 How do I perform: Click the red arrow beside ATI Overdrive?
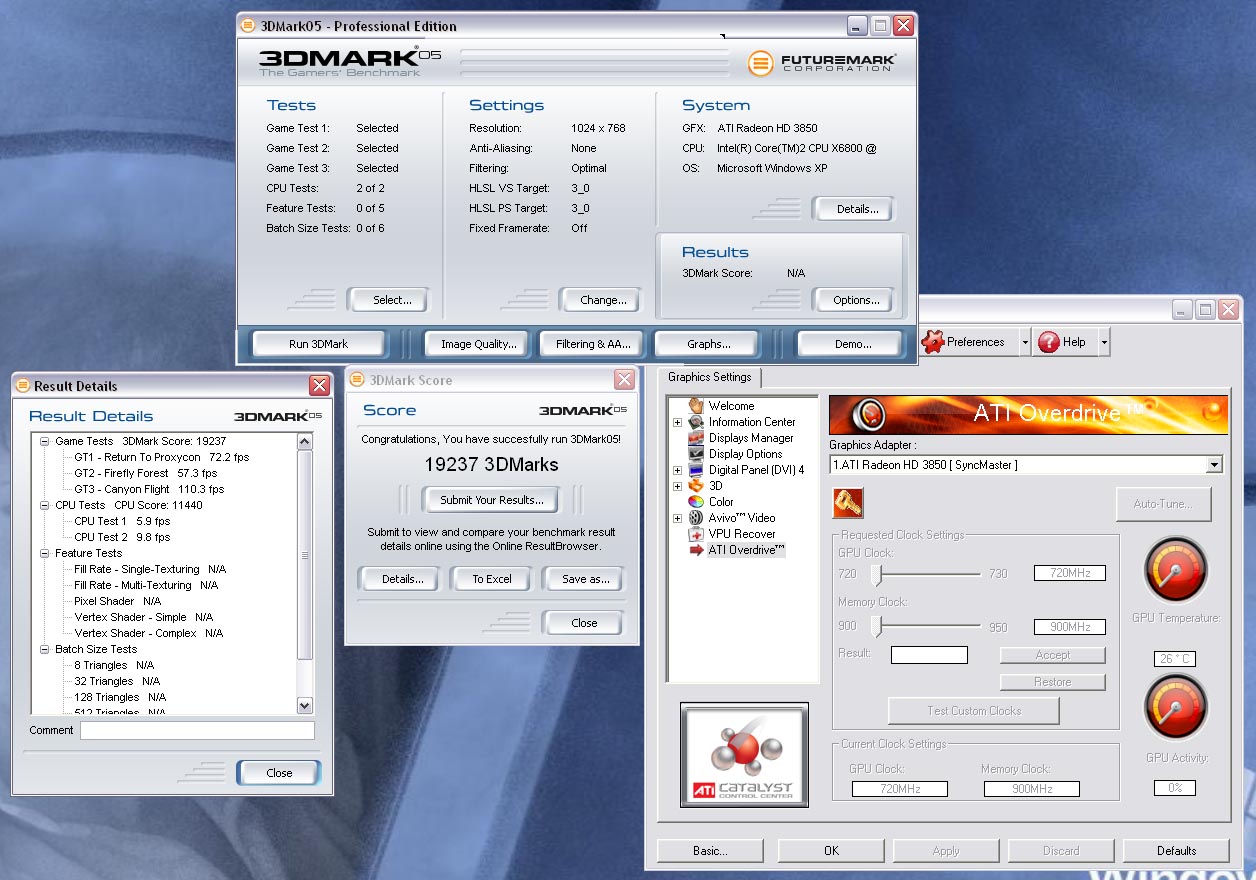696,550
